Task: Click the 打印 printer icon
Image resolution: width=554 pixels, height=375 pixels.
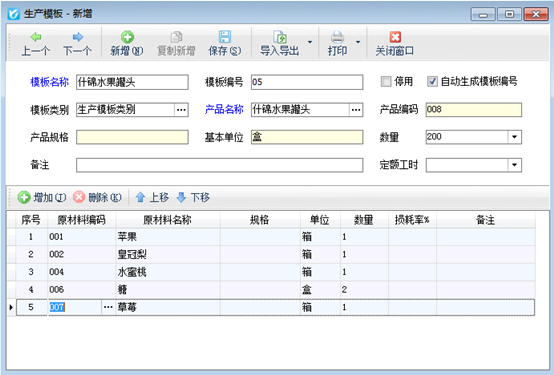Action: click(x=337, y=37)
